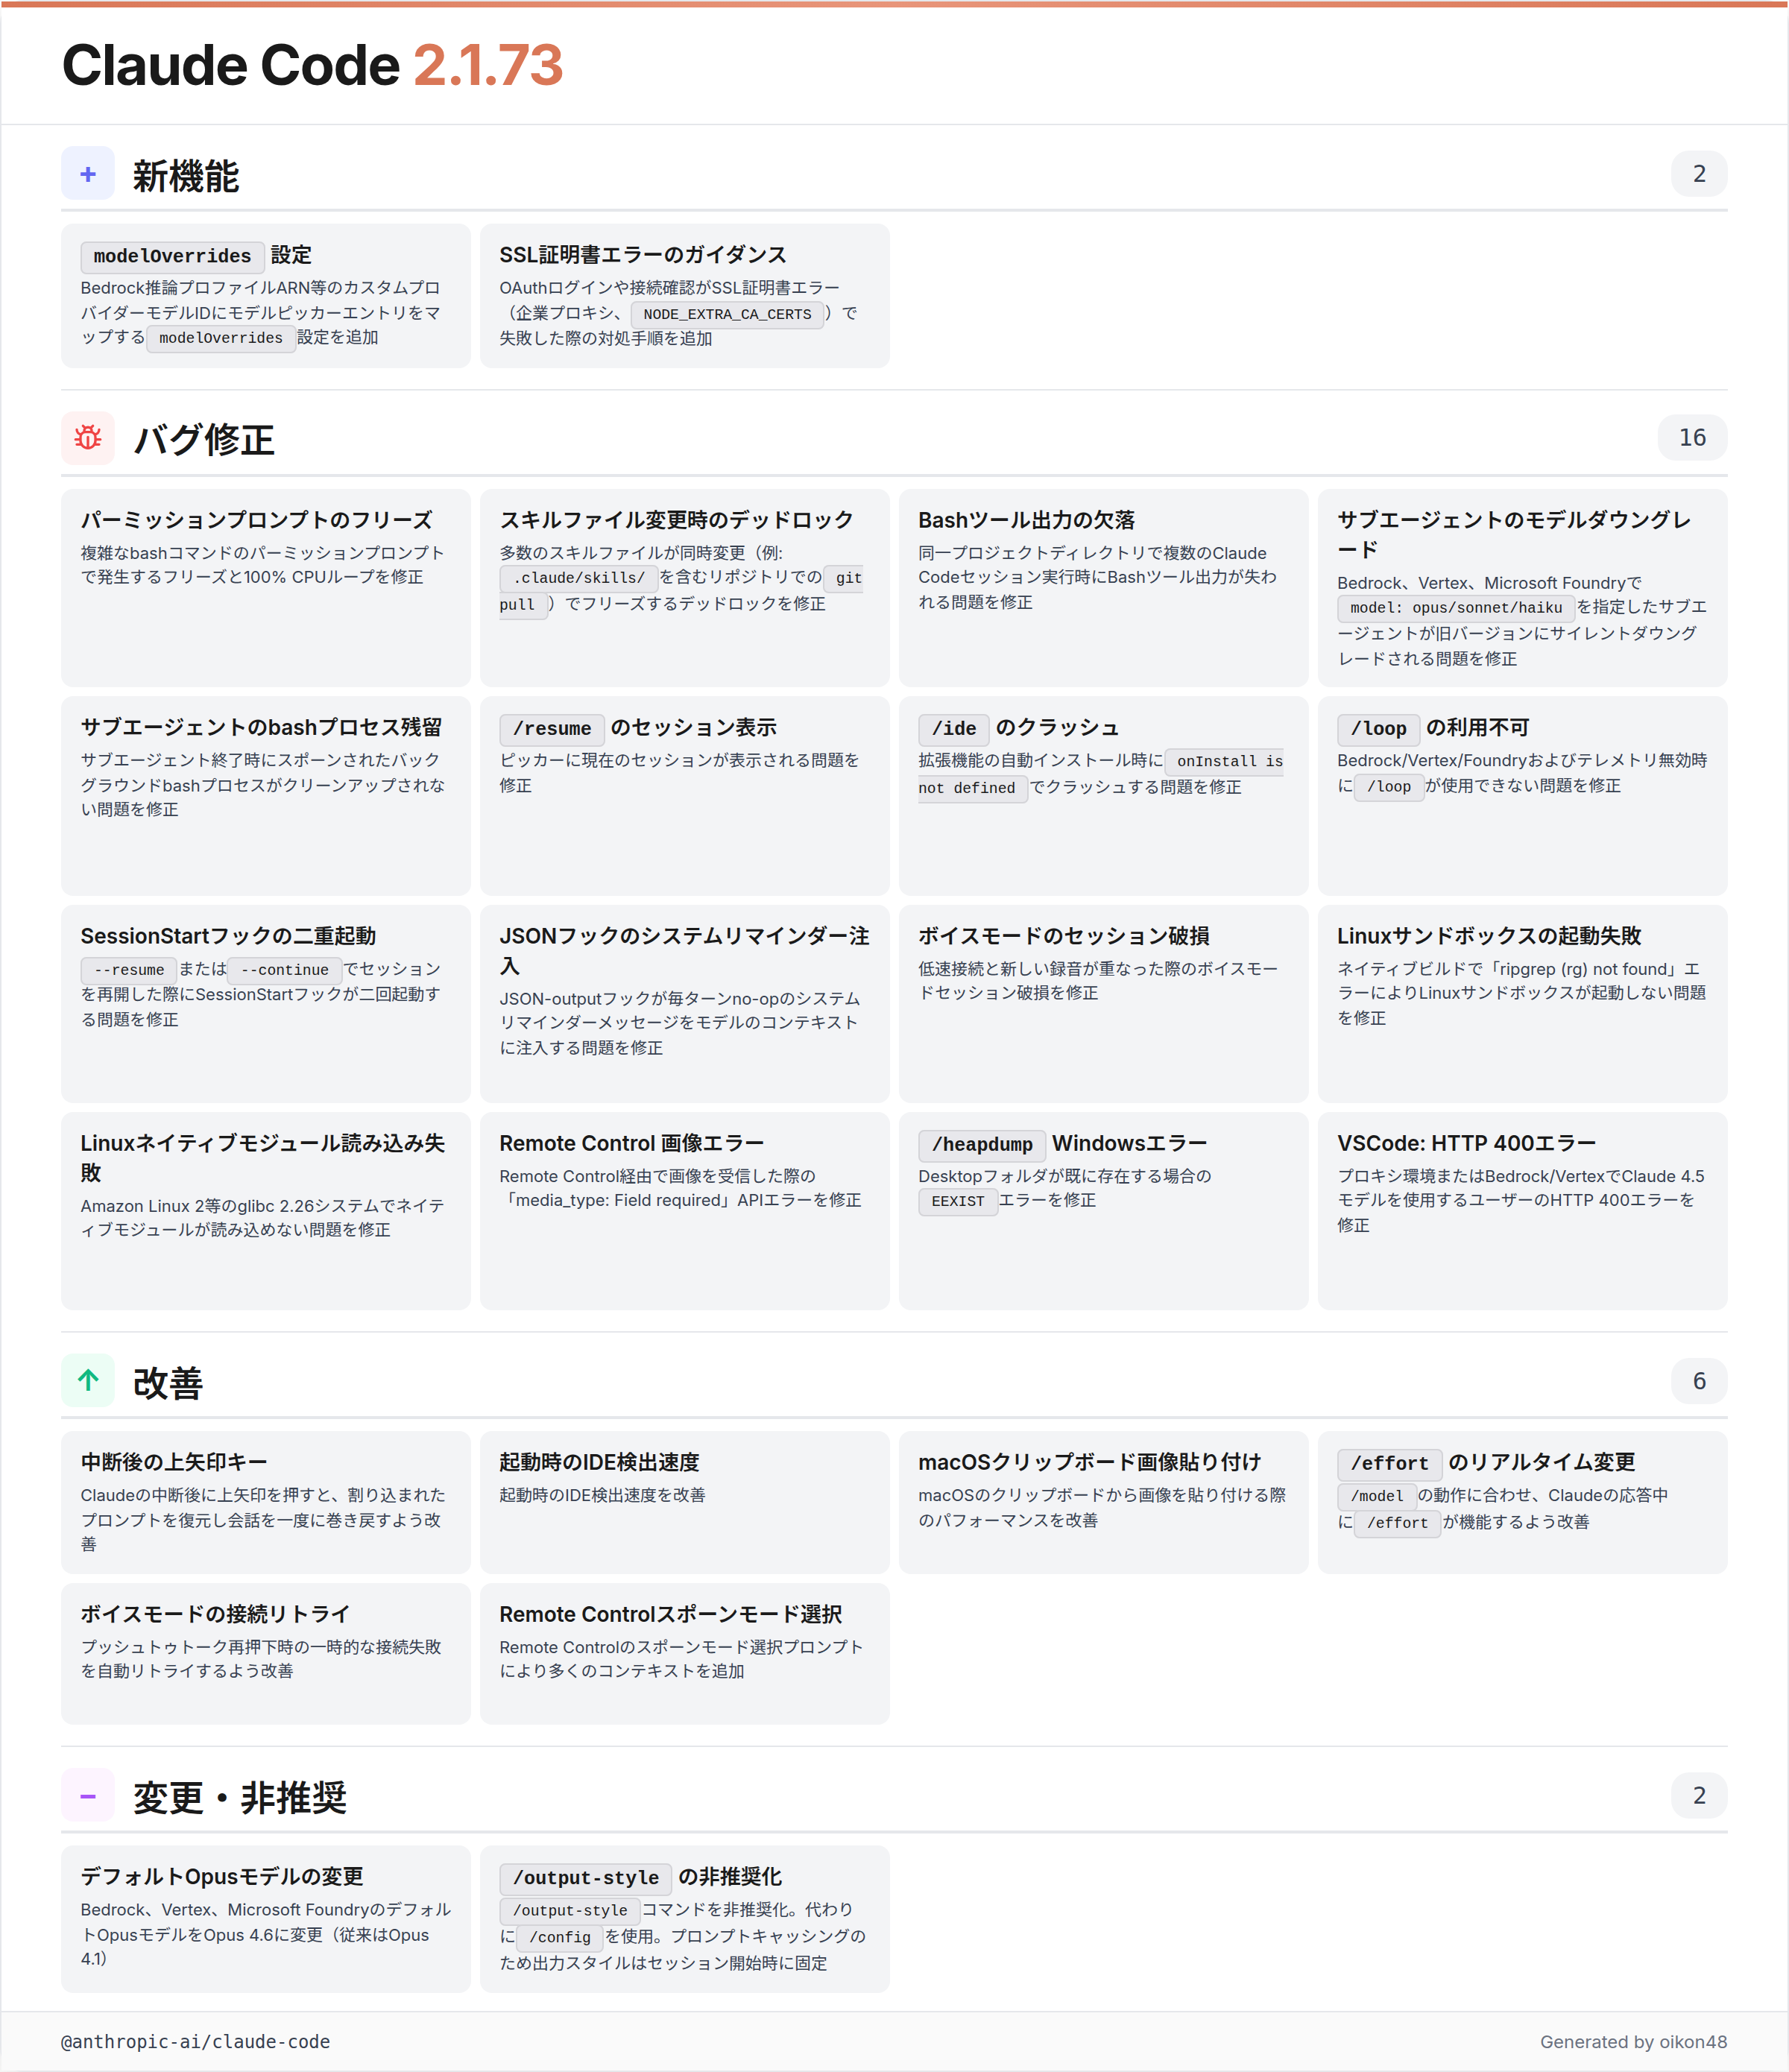This screenshot has height=2072, width=1789.
Task: Click the バグ修正 section heading
Action: (204, 440)
